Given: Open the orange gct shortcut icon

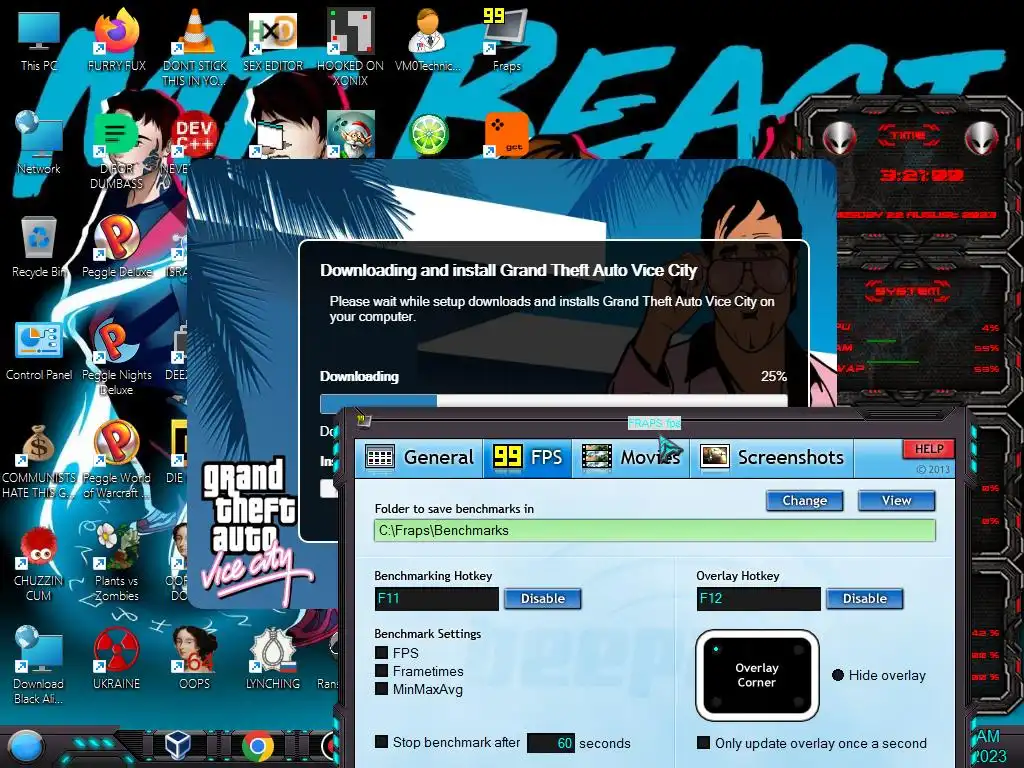Looking at the screenshot, I should (x=506, y=135).
